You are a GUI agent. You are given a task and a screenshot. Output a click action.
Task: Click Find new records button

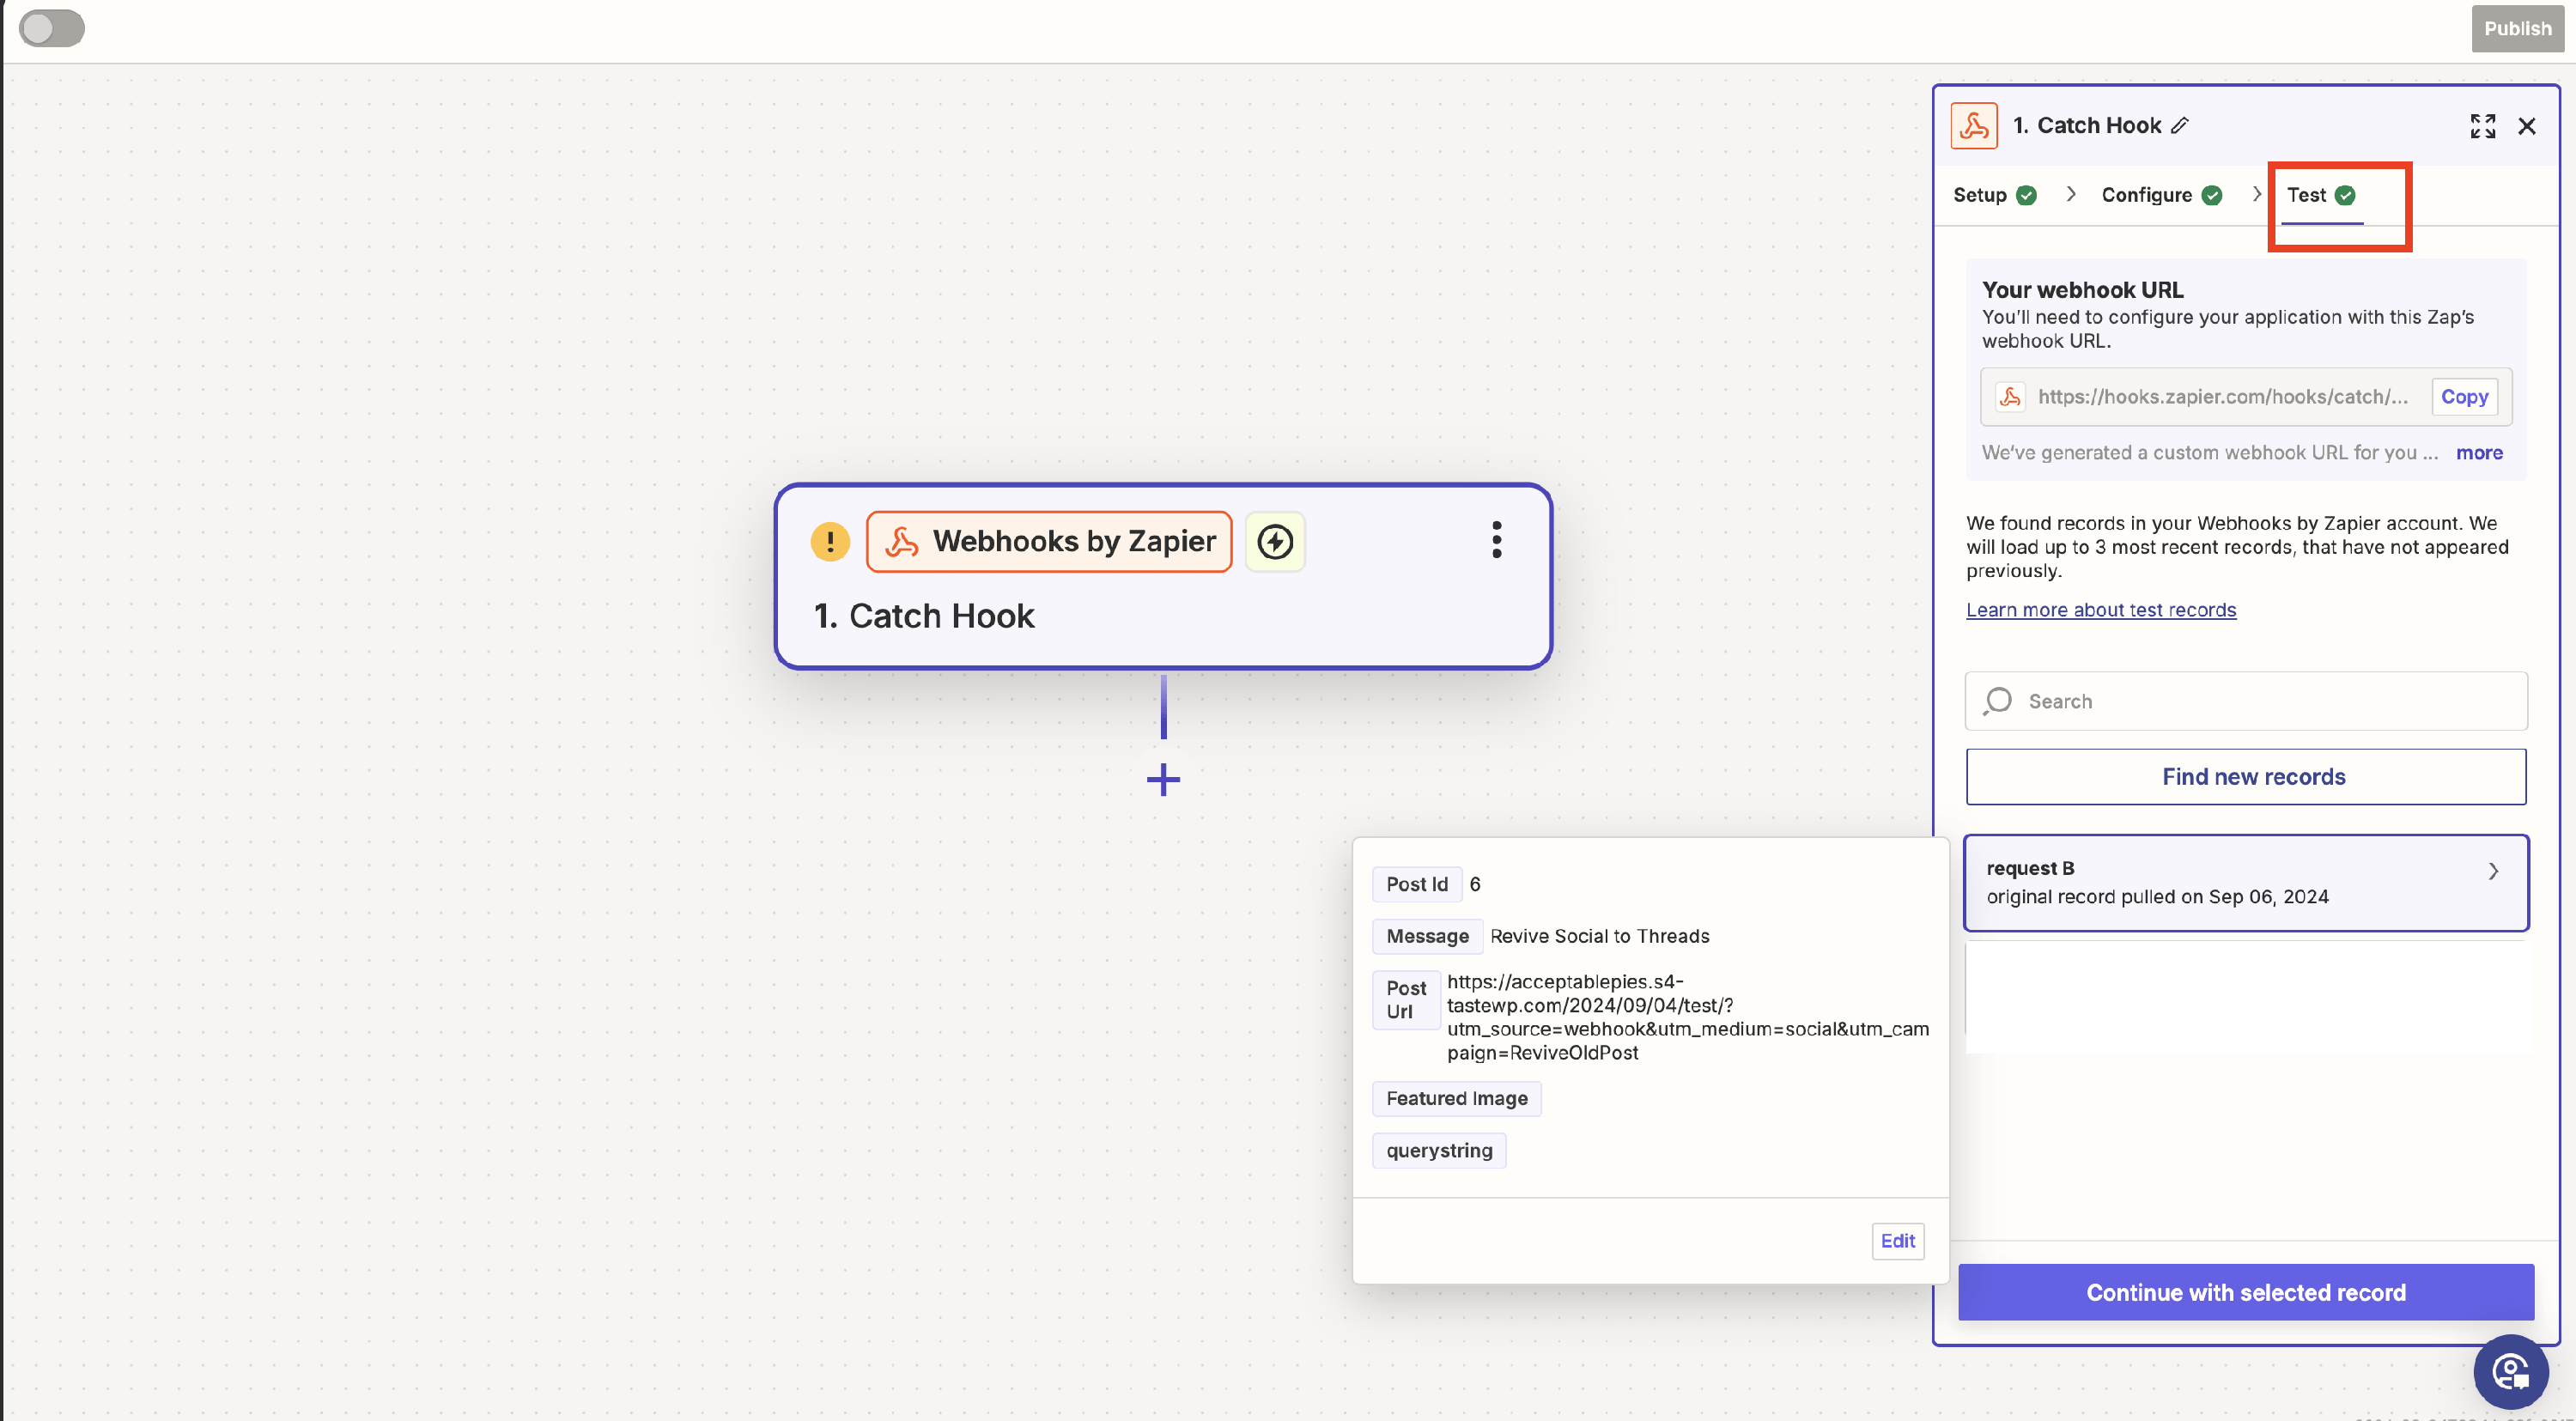click(x=2245, y=777)
